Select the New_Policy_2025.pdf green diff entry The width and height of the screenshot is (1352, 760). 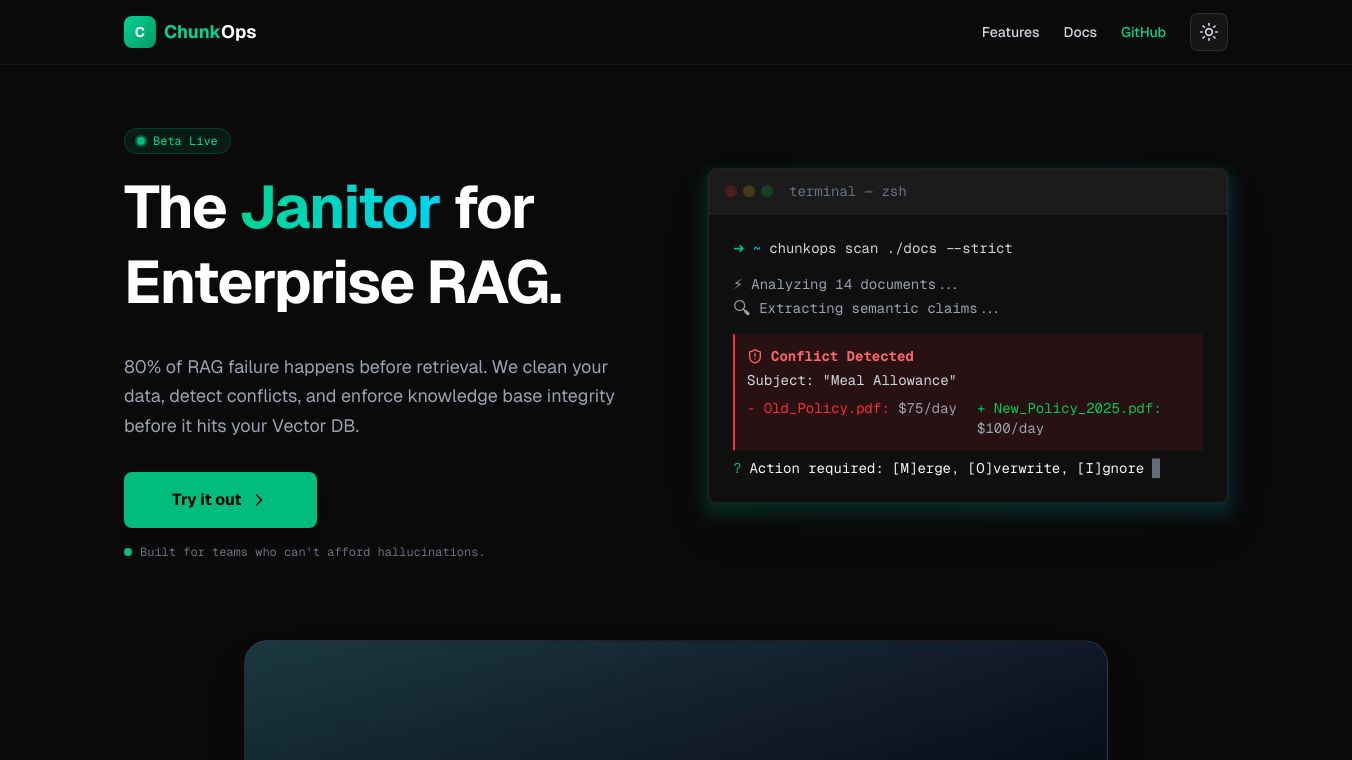tap(1069, 408)
